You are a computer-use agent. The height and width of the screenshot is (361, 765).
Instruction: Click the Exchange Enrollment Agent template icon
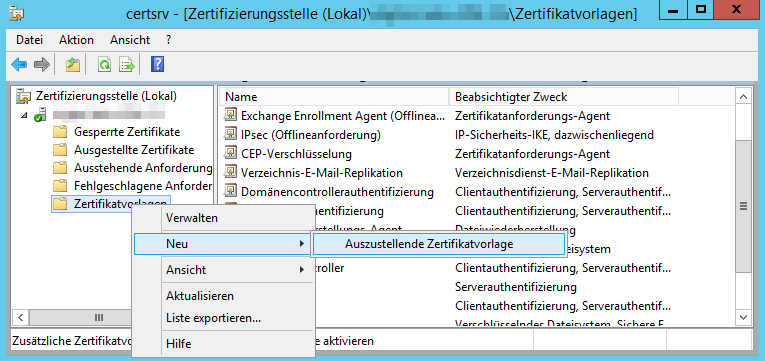[230, 116]
